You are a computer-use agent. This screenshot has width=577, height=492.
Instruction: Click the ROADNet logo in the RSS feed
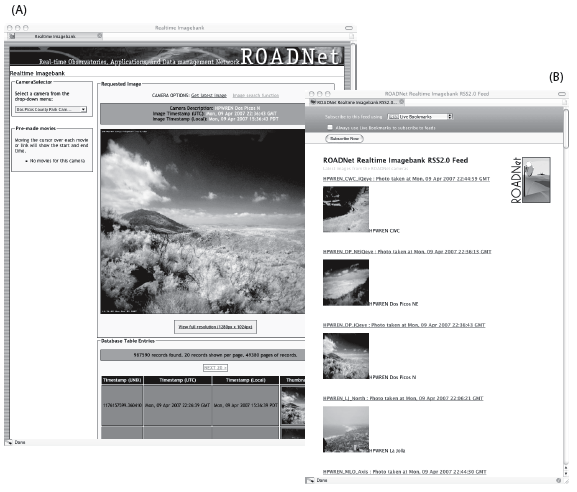point(530,180)
